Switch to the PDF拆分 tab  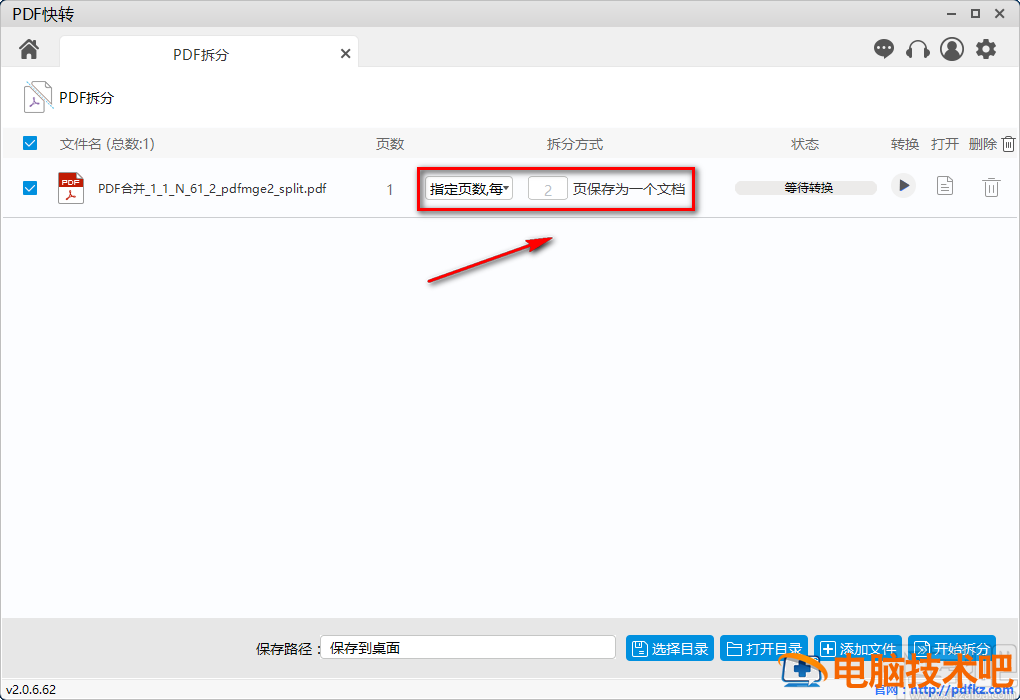point(201,55)
